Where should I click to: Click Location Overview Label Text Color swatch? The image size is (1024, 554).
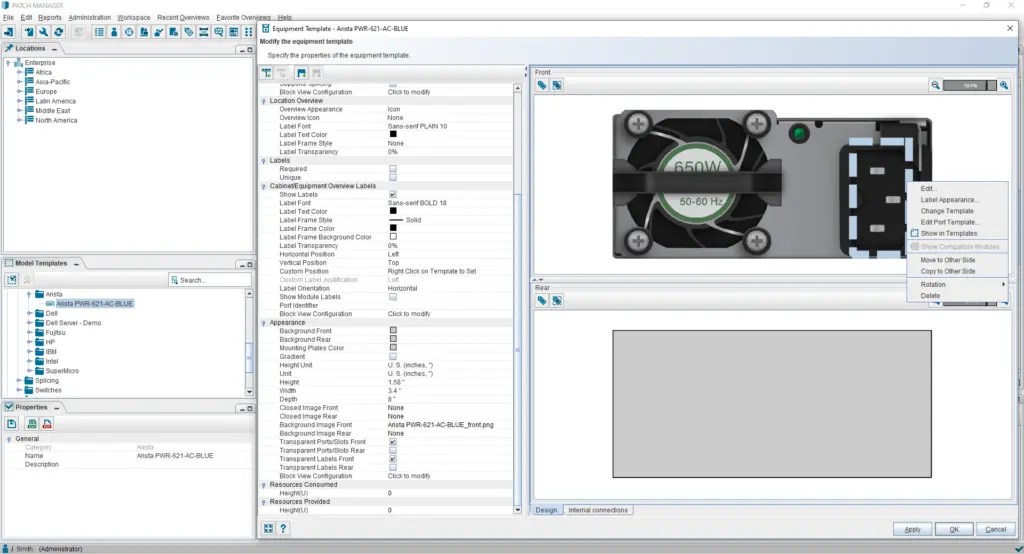[x=393, y=135]
